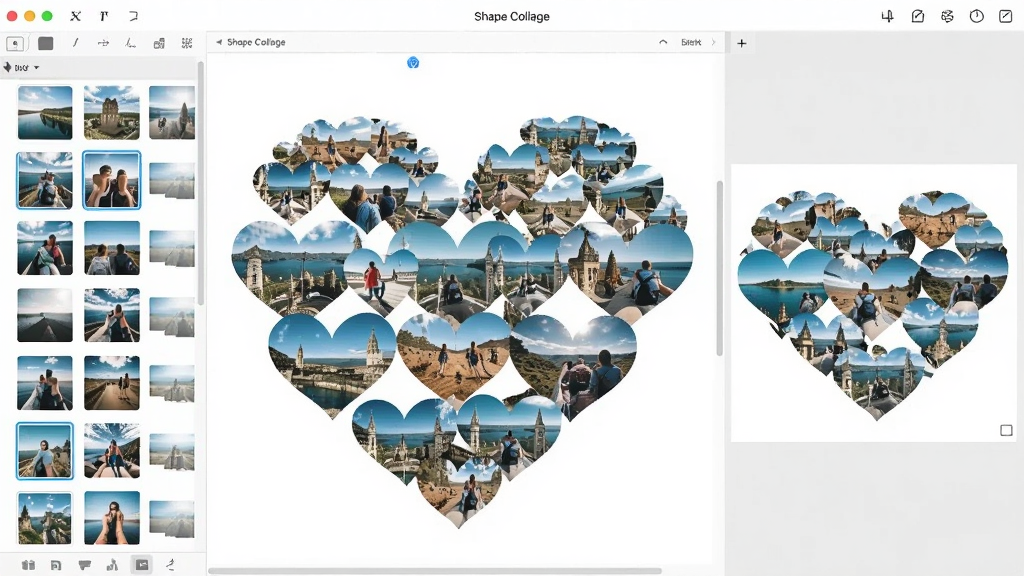Click the dotted grid pattern icon

point(187,43)
